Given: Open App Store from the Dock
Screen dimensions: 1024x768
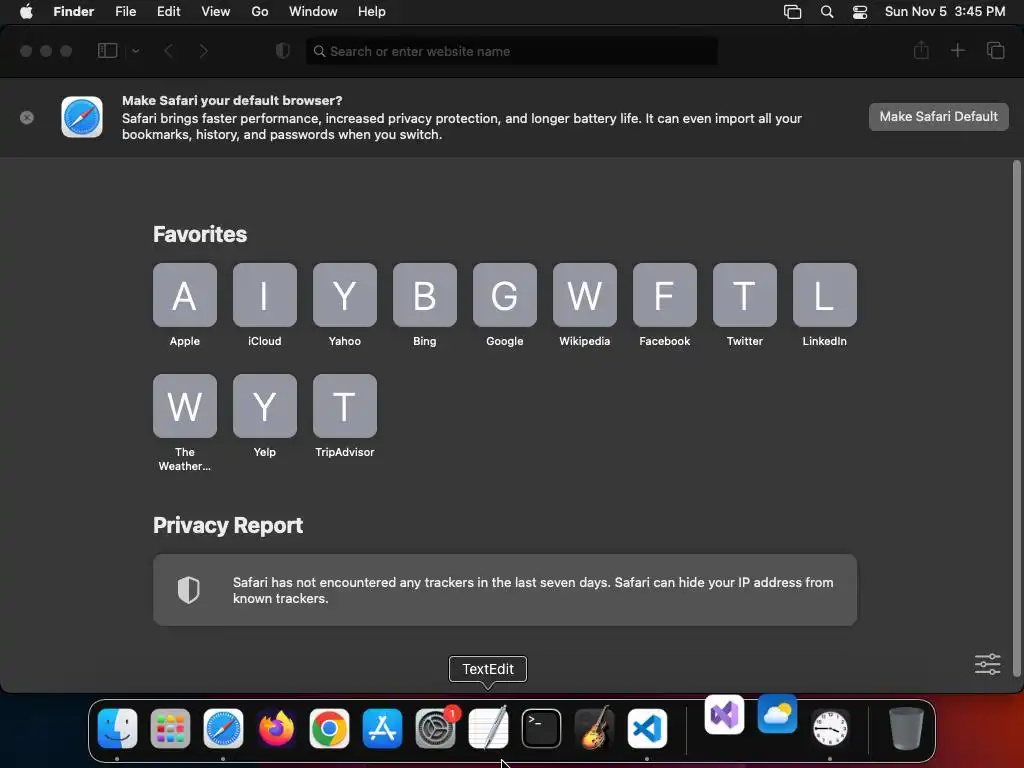Looking at the screenshot, I should pyautogui.click(x=382, y=728).
